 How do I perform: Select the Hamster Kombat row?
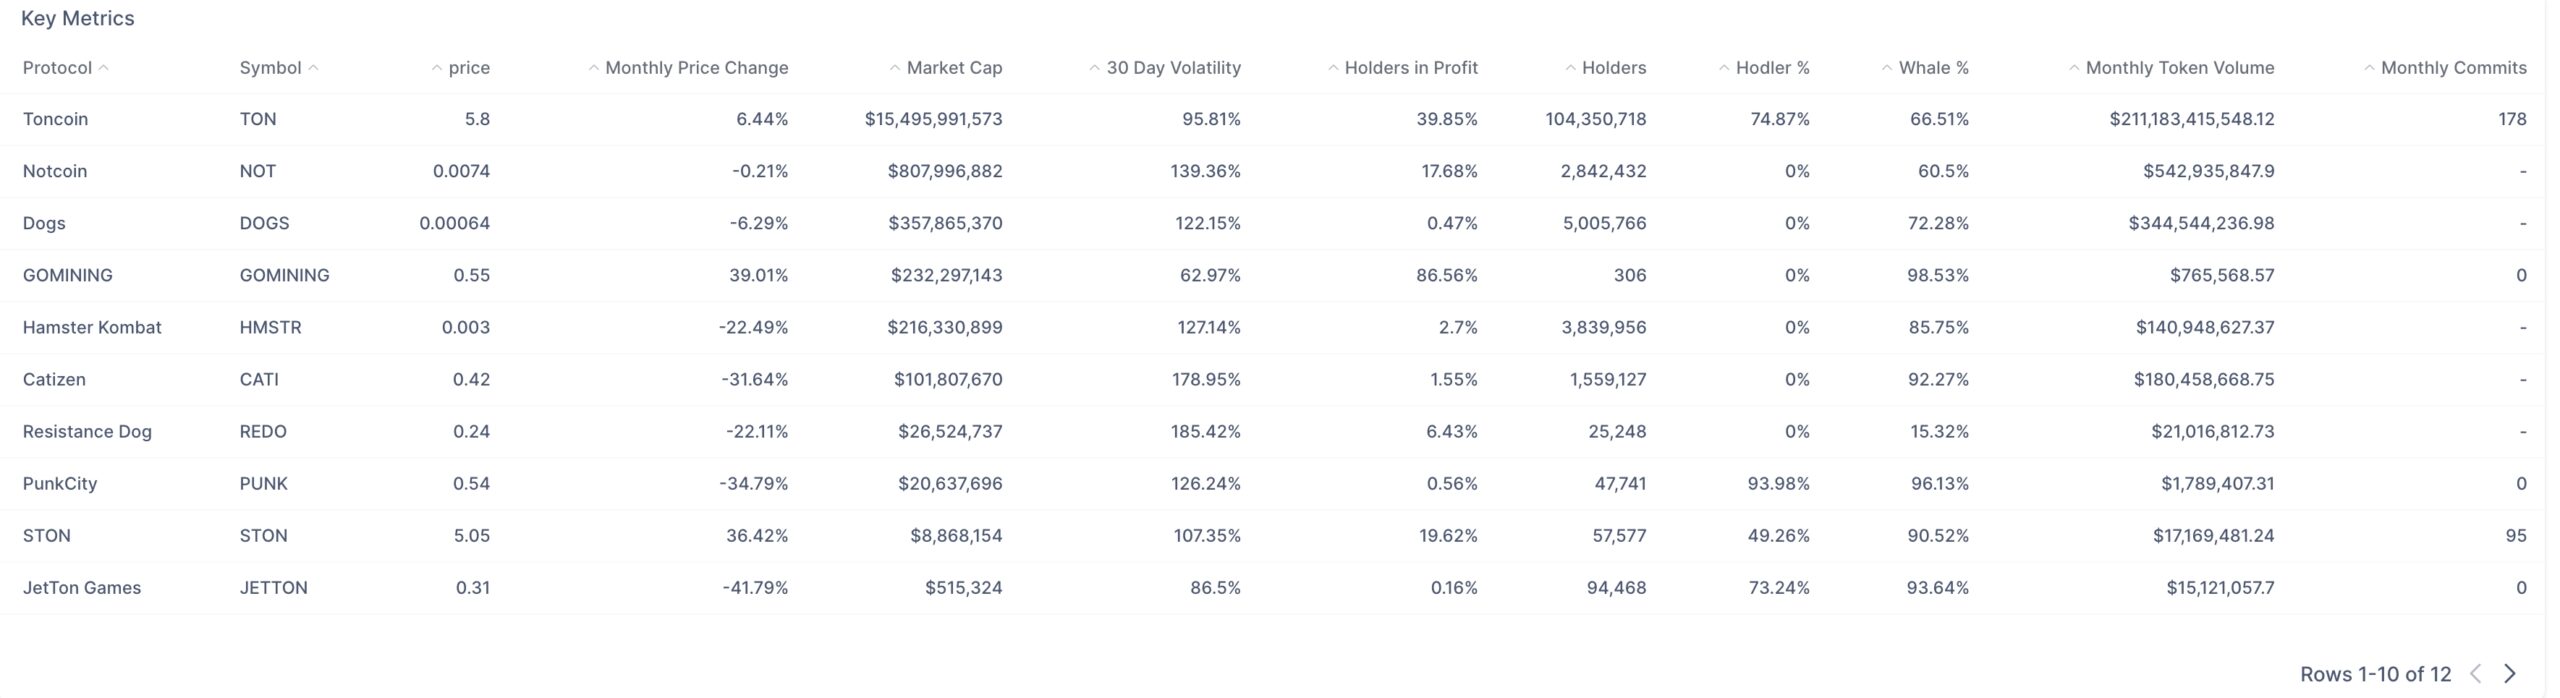(x=91, y=327)
